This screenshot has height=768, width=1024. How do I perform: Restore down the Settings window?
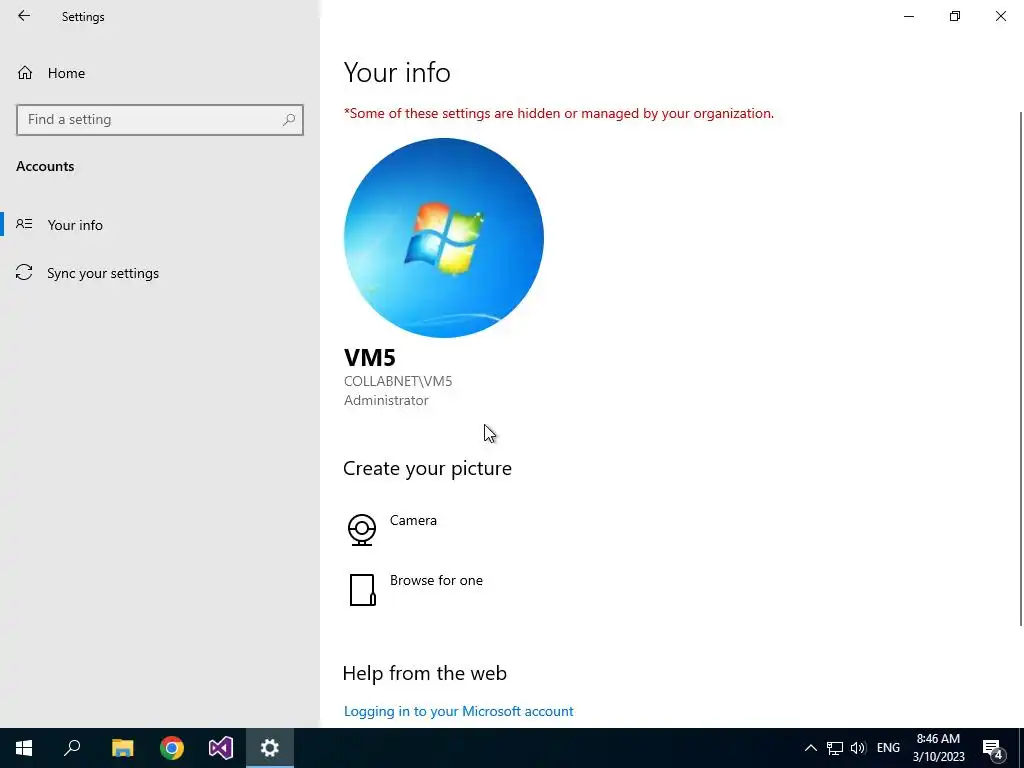pos(955,16)
